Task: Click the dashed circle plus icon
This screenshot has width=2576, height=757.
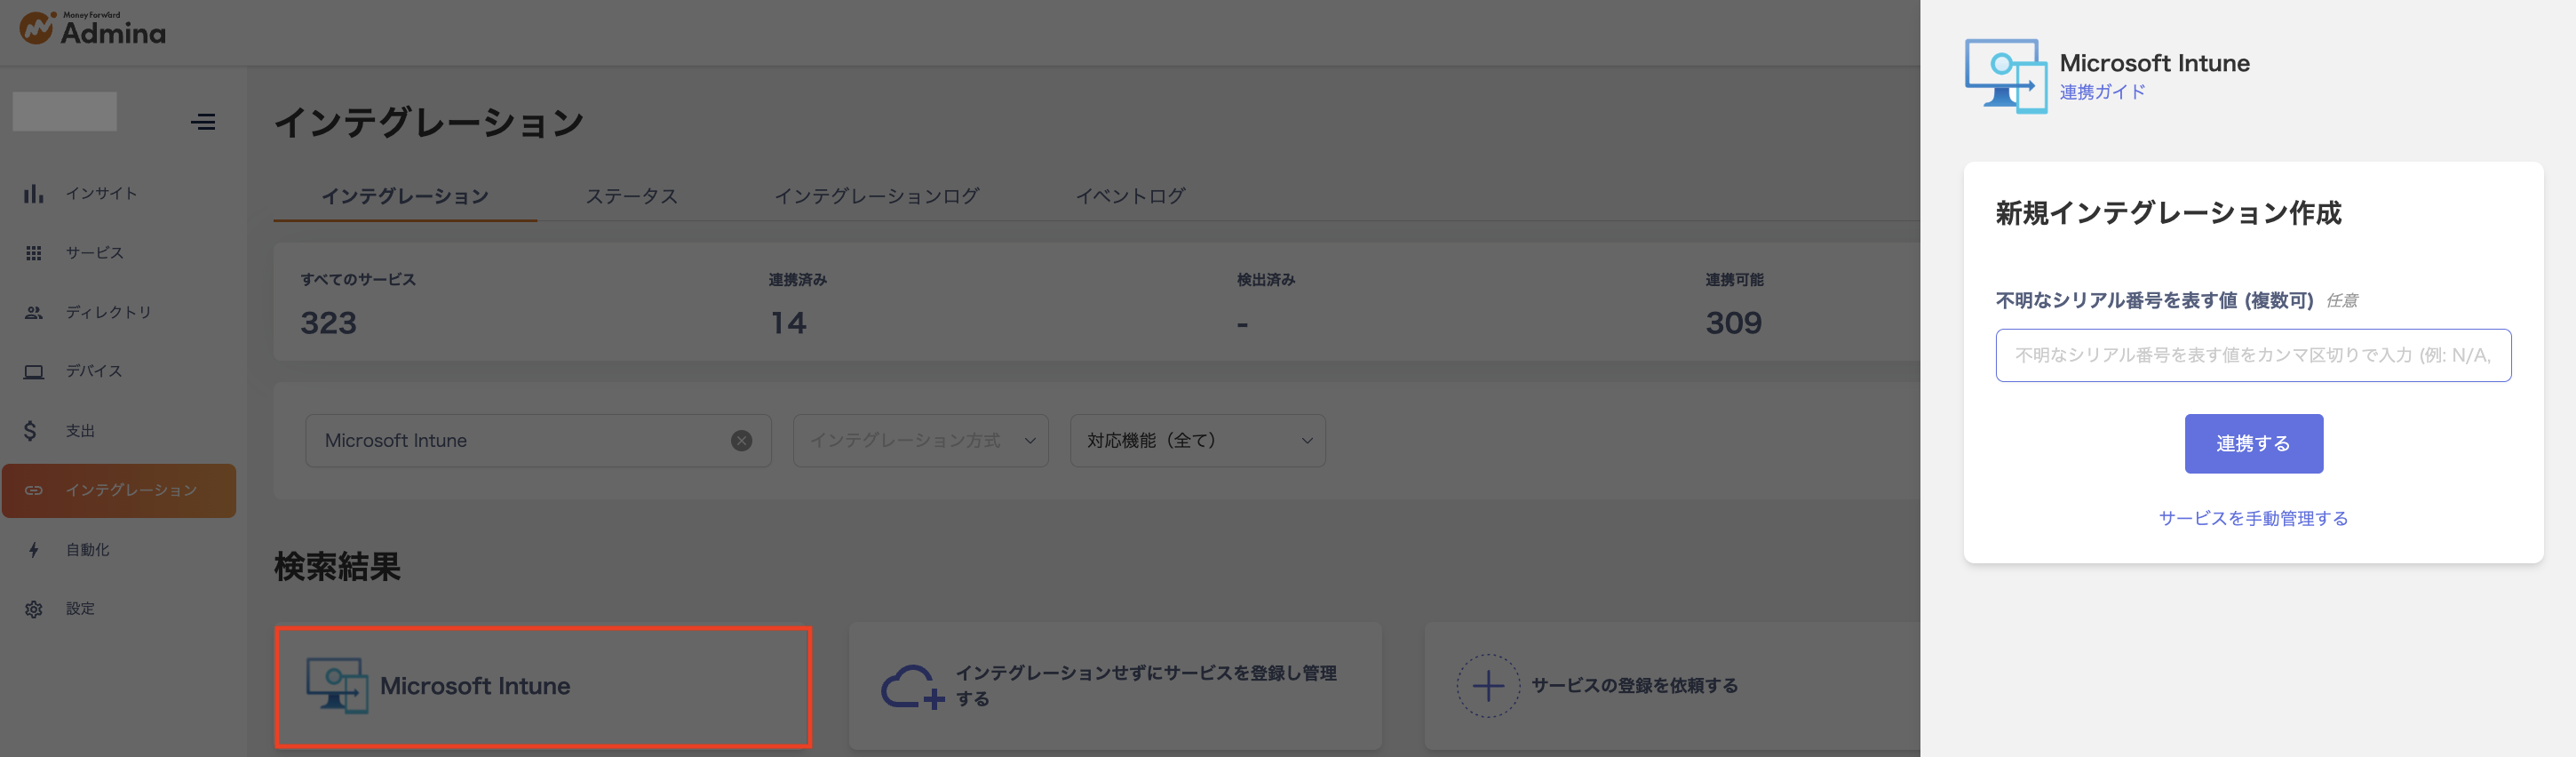Action: coord(1488,686)
